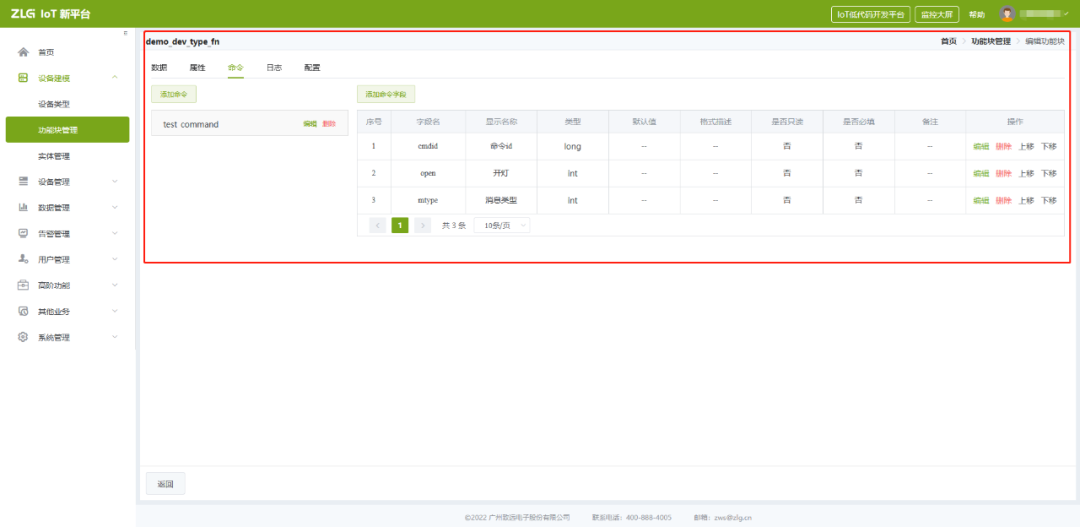Edit the test command entry
The height and width of the screenshot is (527, 1080).
[x=310, y=124]
